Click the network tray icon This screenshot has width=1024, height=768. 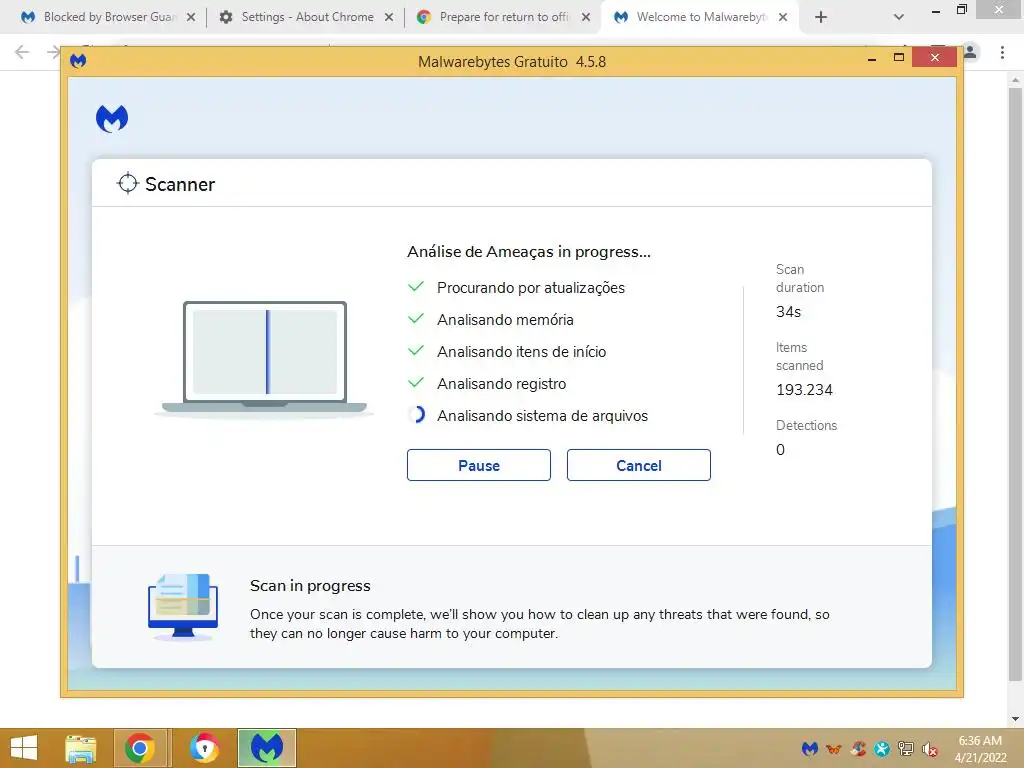906,748
